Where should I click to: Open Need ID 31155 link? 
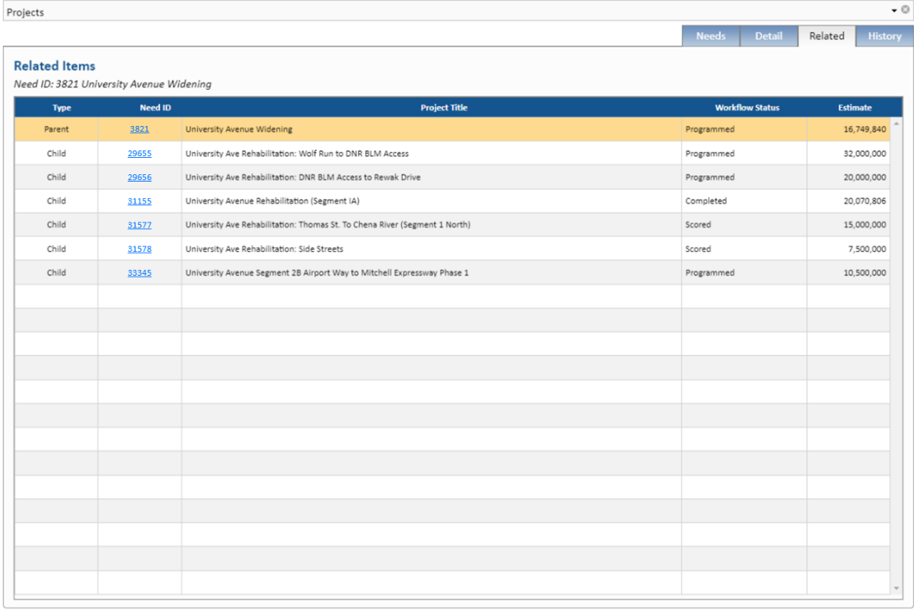(x=139, y=201)
